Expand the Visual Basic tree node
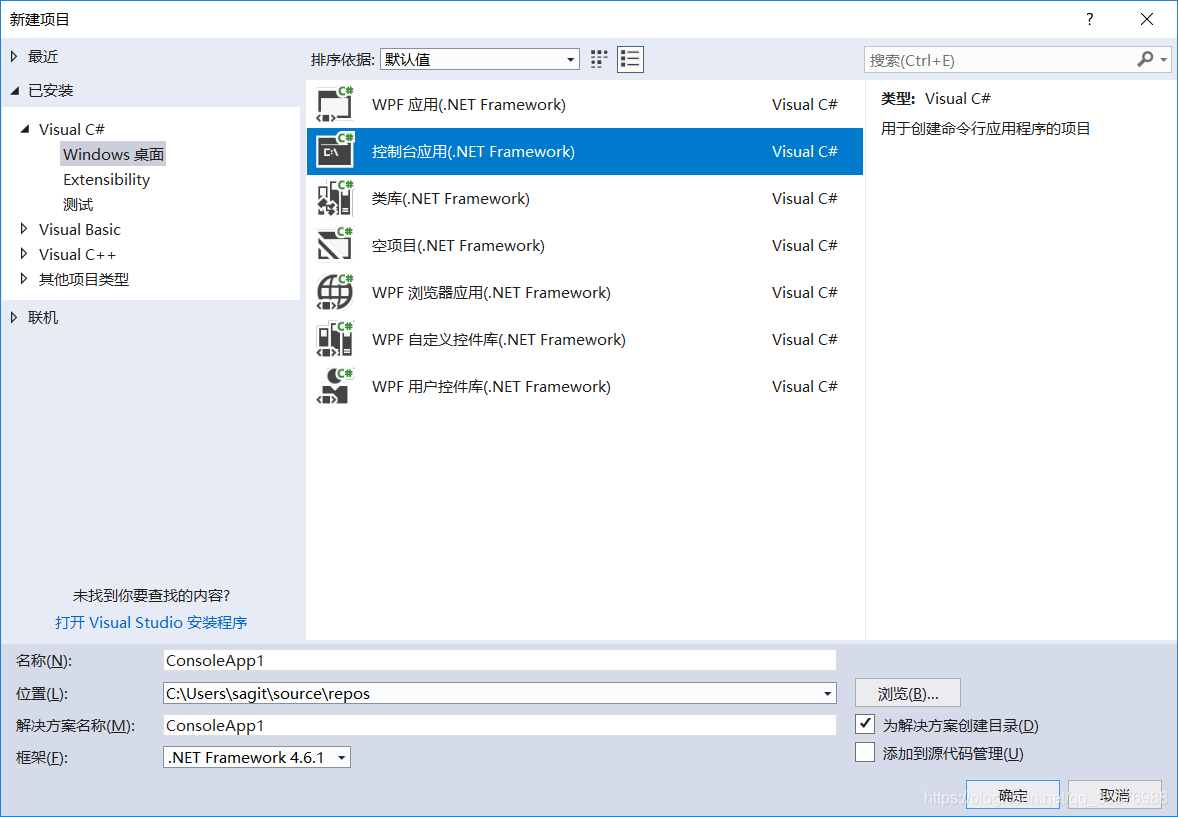Viewport: 1178px width, 817px height. point(24,228)
